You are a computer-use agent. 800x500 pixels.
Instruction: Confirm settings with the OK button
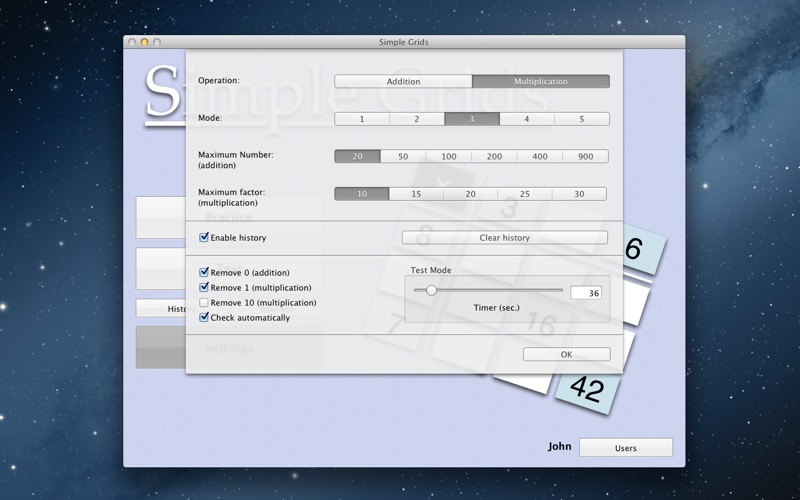pyautogui.click(x=566, y=354)
